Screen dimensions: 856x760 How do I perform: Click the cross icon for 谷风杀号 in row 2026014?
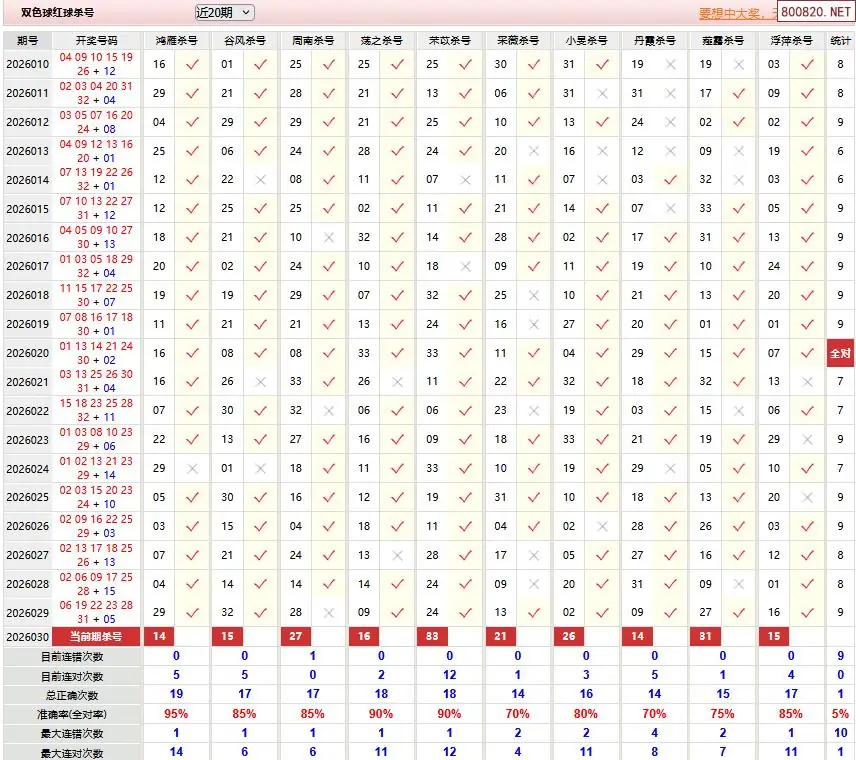261,180
